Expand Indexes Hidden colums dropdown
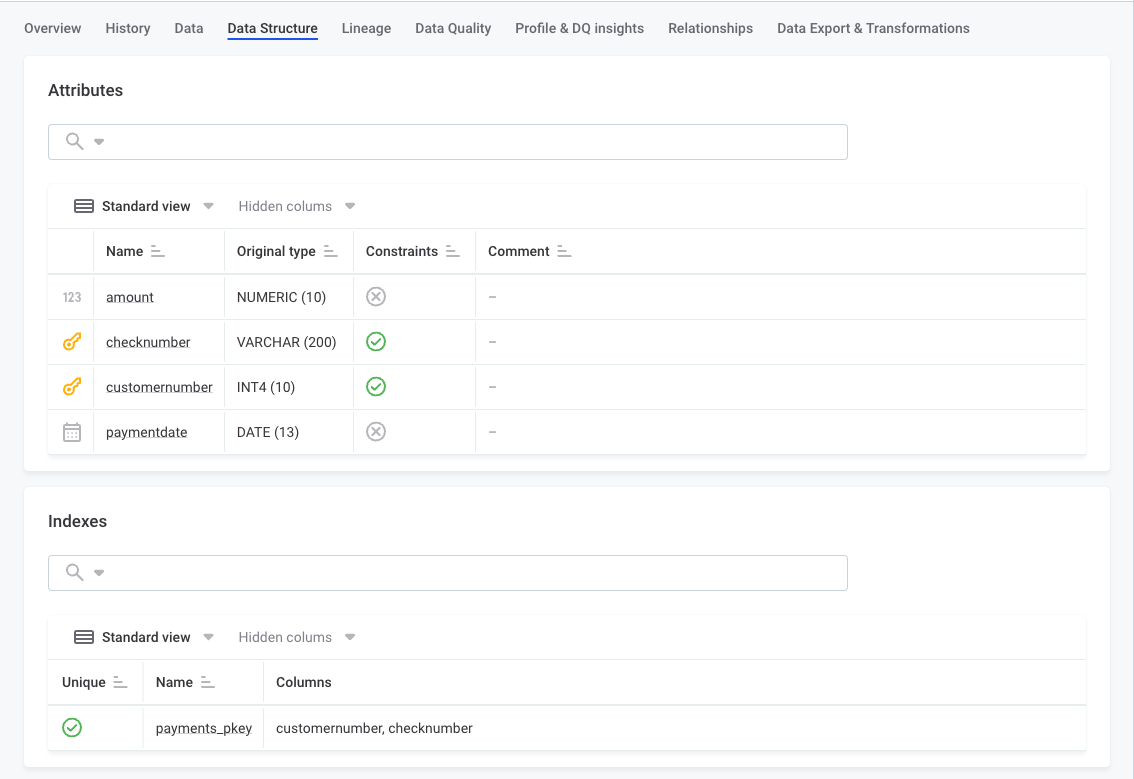 [350, 637]
